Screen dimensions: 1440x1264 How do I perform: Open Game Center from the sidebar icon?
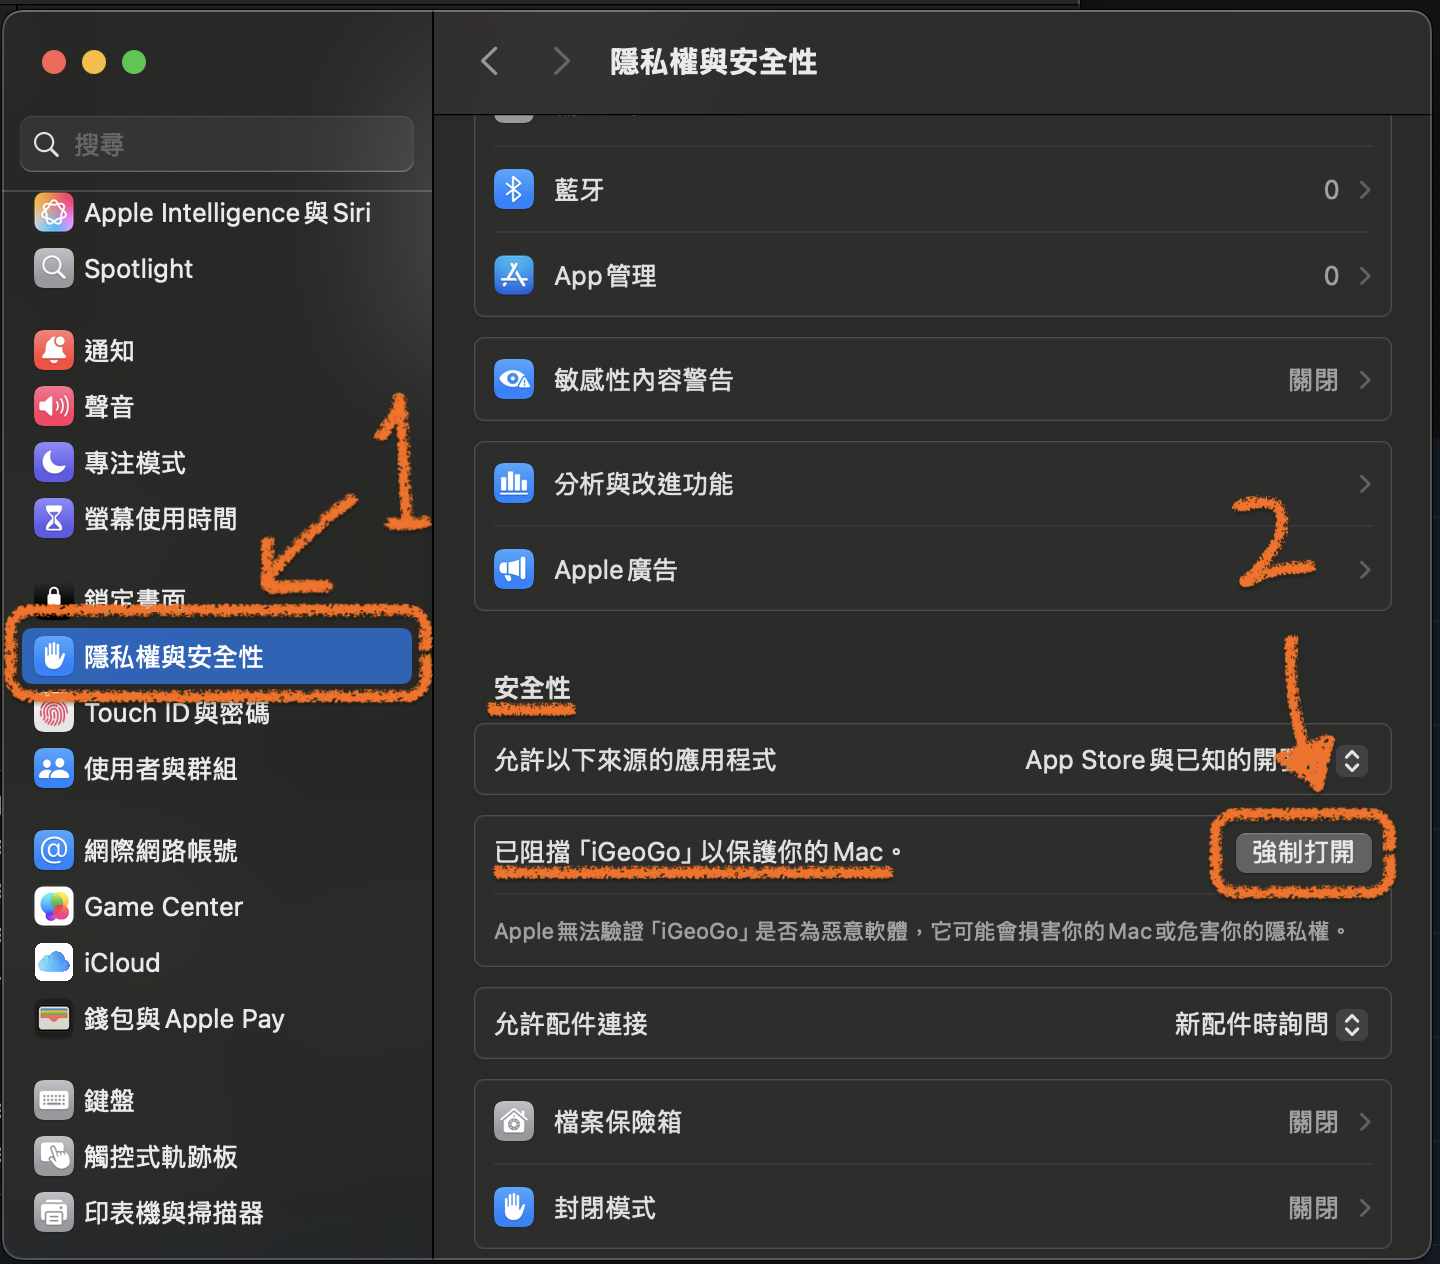[53, 906]
